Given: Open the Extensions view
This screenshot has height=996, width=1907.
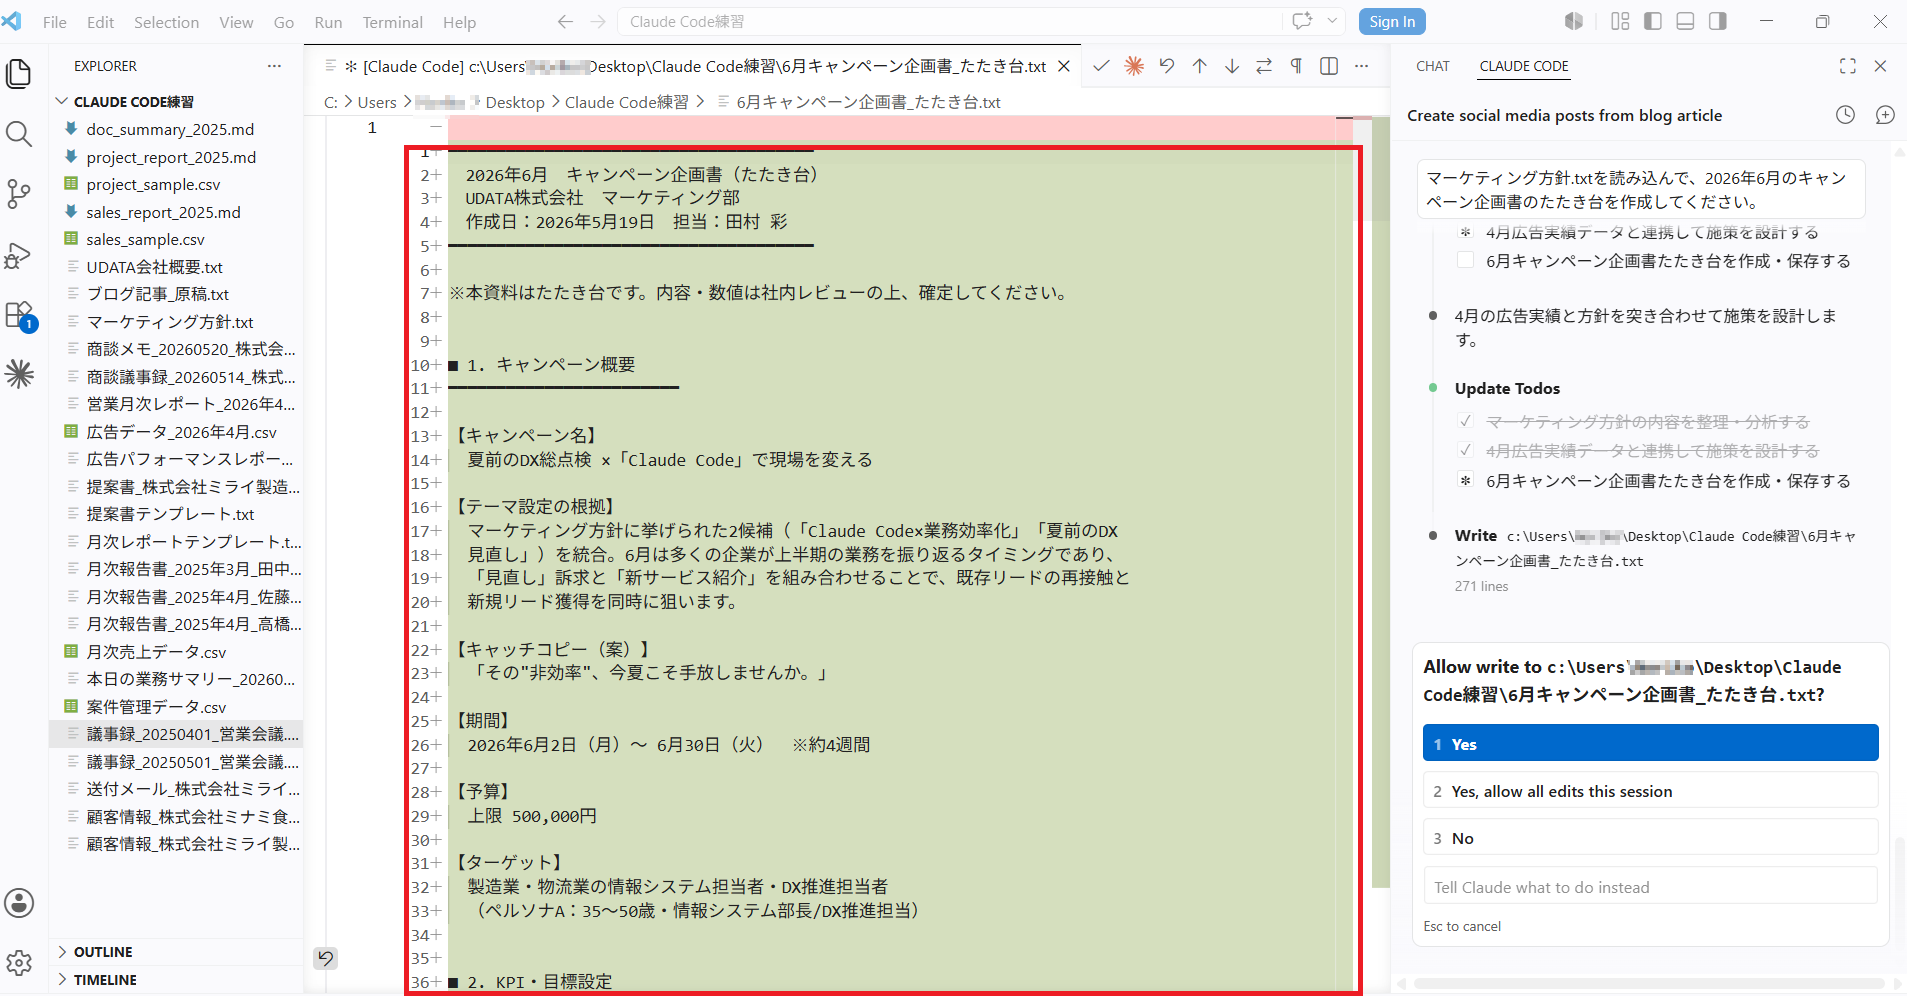Looking at the screenshot, I should [x=19, y=315].
